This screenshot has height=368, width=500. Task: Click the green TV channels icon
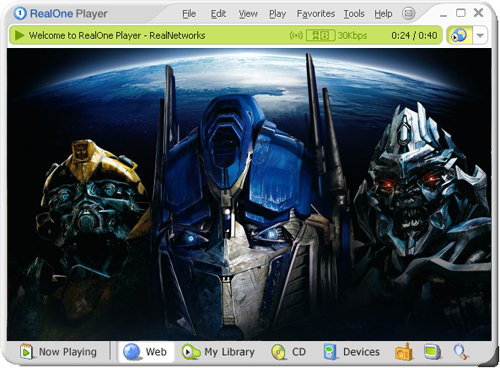pos(432,352)
